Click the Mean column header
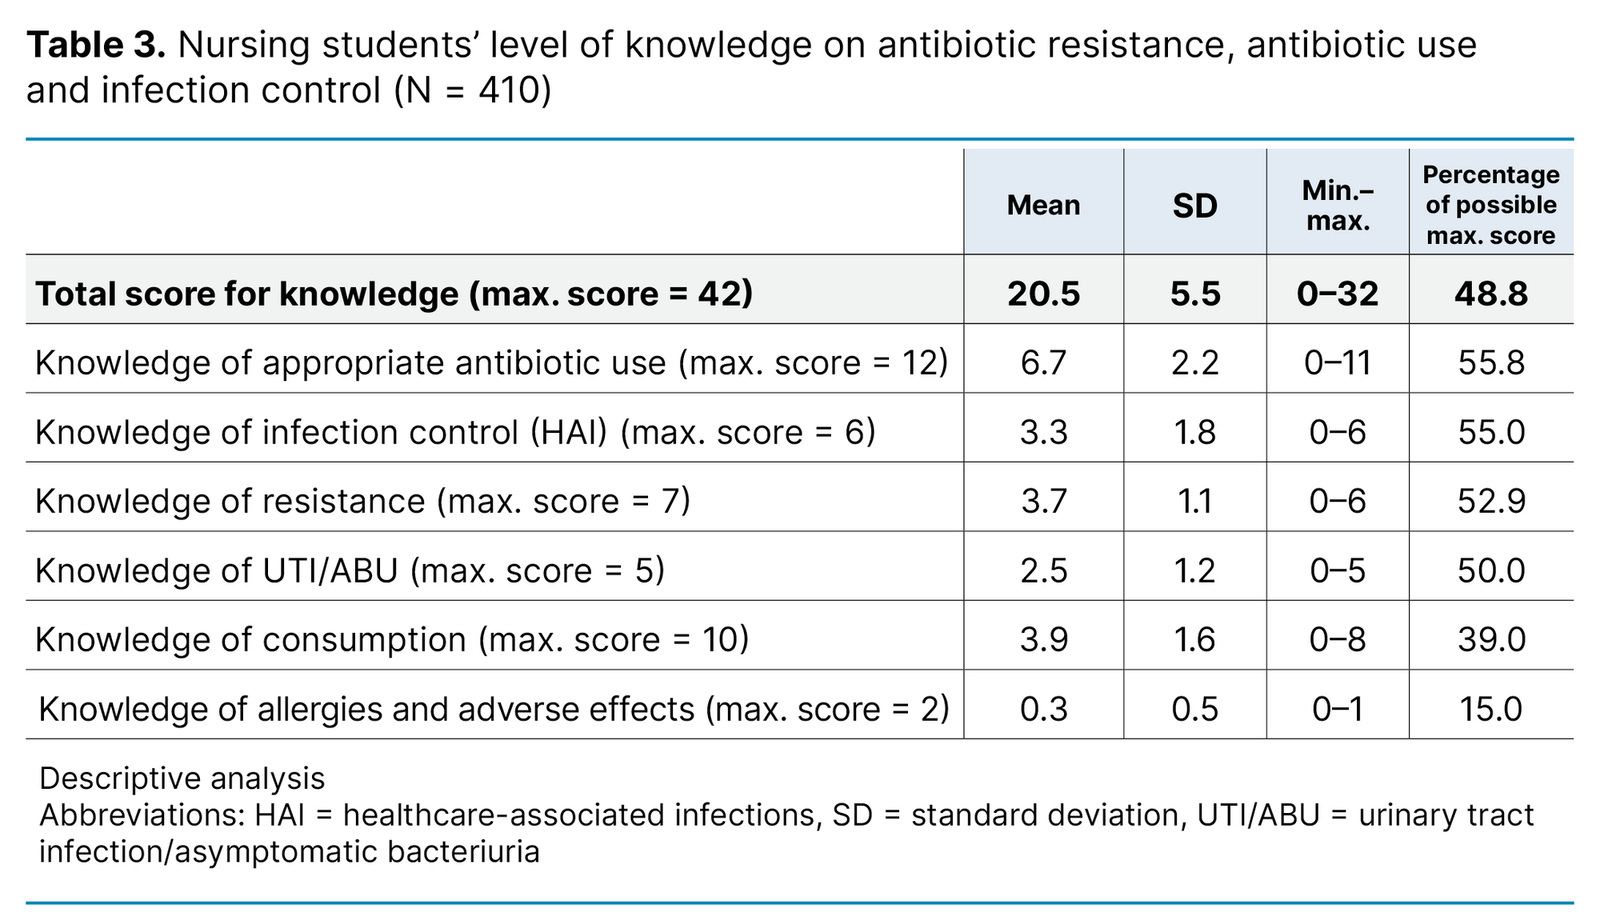This screenshot has height=917, width=1600. click(1043, 205)
